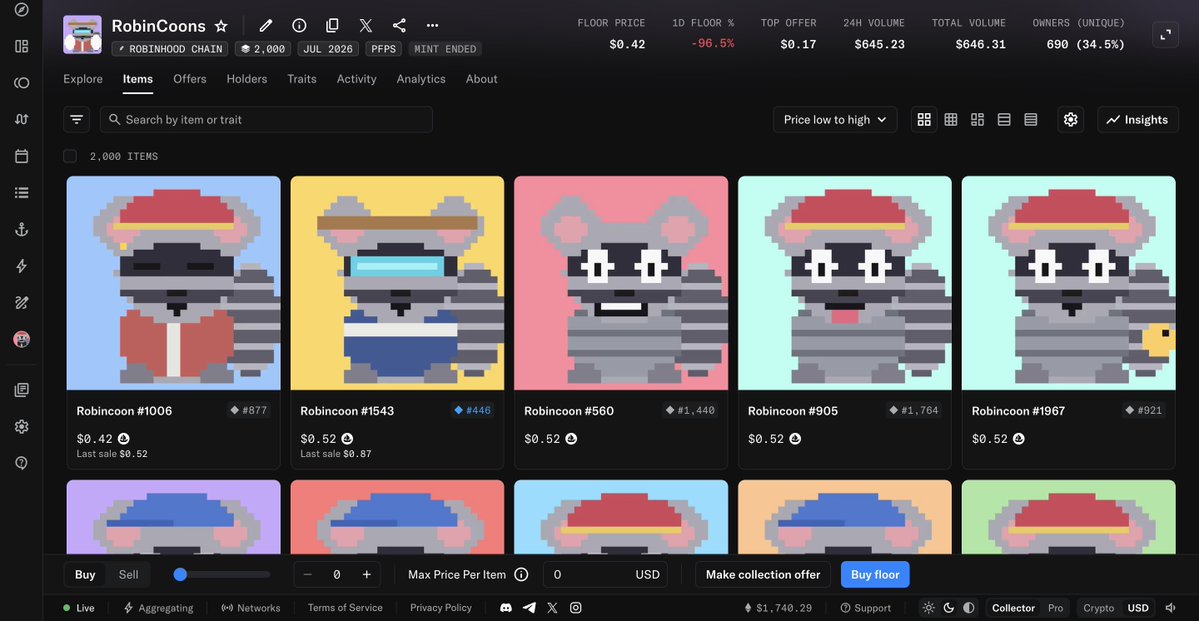1199x621 pixels.
Task: Open the tokens icon in sidebar
Action: point(21,83)
